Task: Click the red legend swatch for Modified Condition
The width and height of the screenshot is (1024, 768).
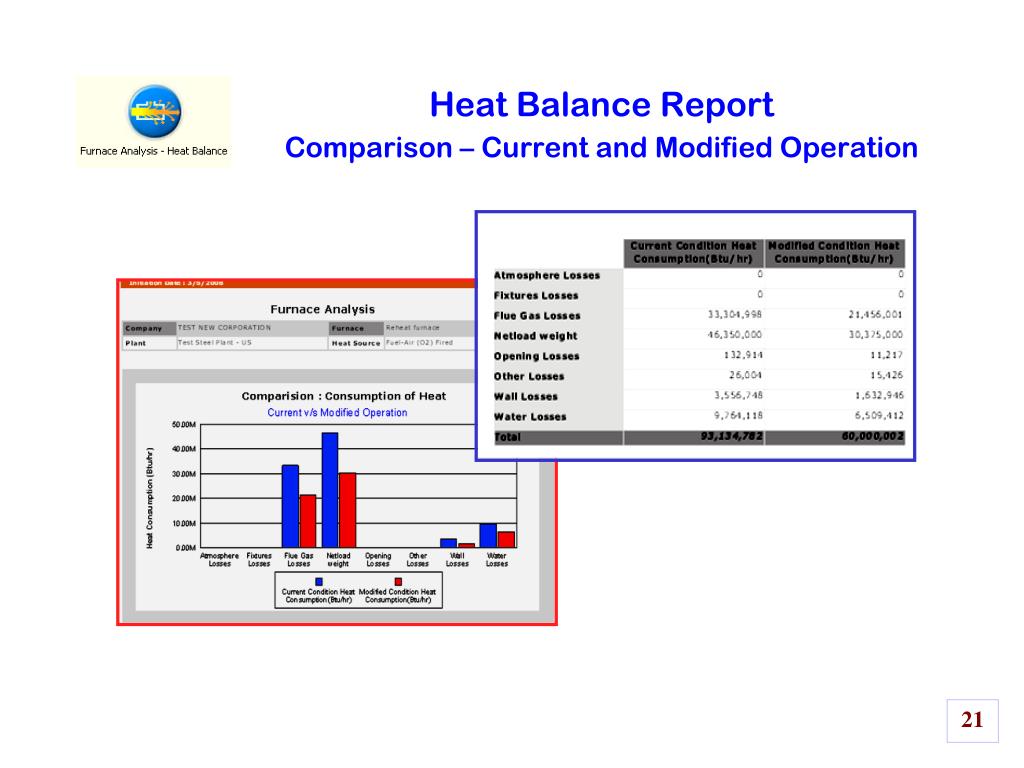Action: (398, 581)
